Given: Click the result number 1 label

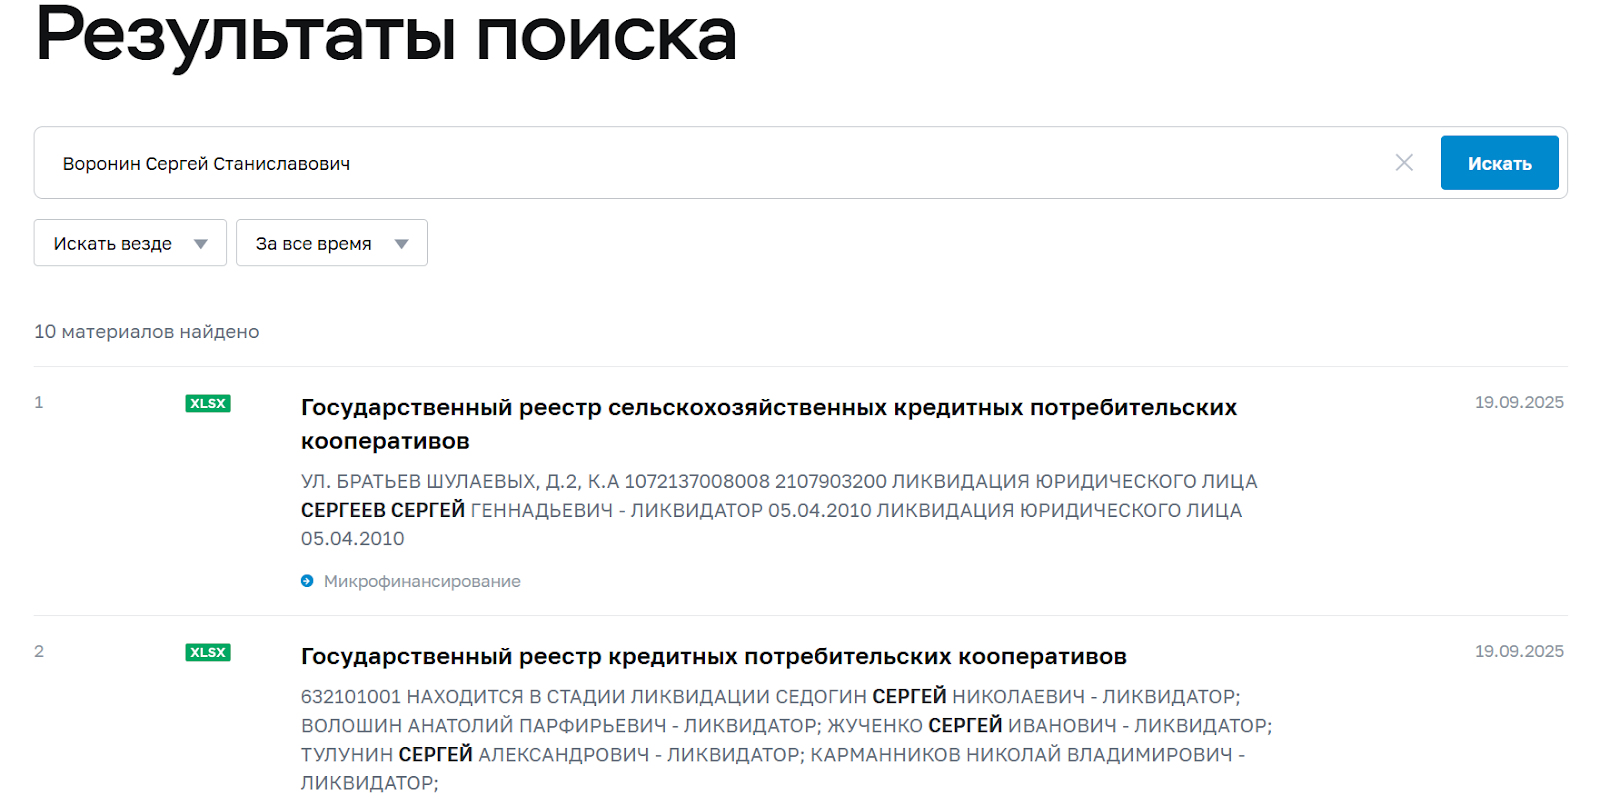Looking at the screenshot, I should click(x=39, y=402).
